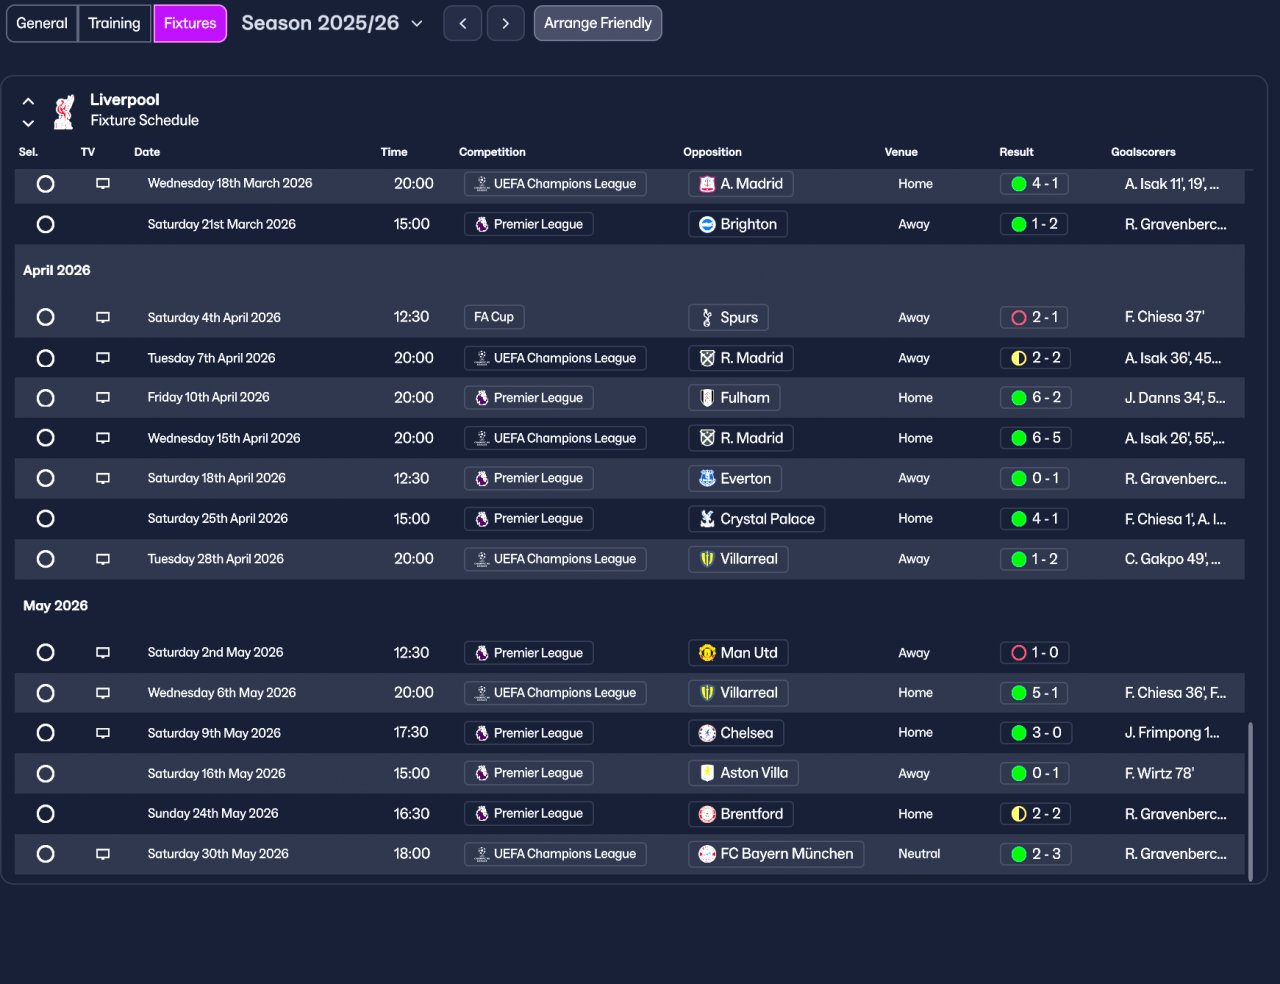This screenshot has height=984, width=1280.
Task: Click the A. Madrid club badge
Action: 707,184
